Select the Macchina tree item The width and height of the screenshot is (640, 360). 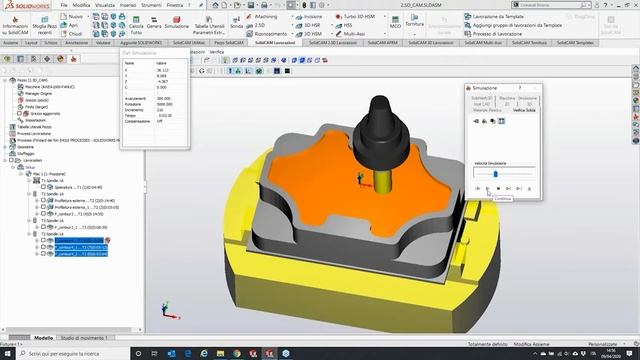pyautogui.click(x=46, y=87)
